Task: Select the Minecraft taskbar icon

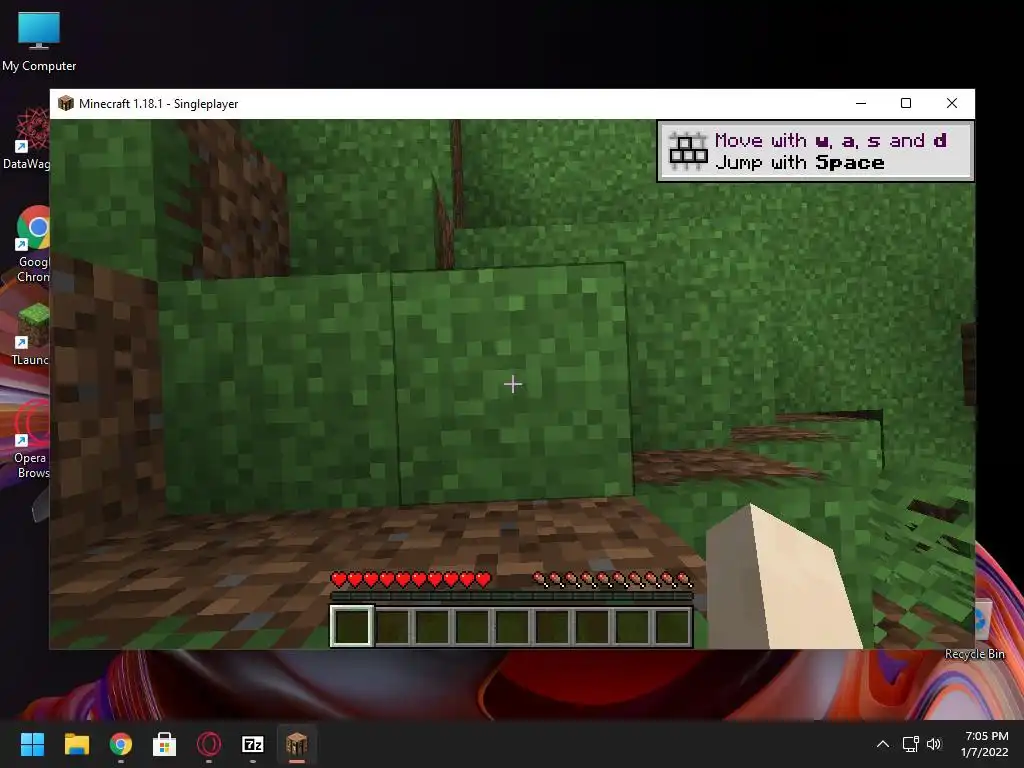Action: (296, 744)
